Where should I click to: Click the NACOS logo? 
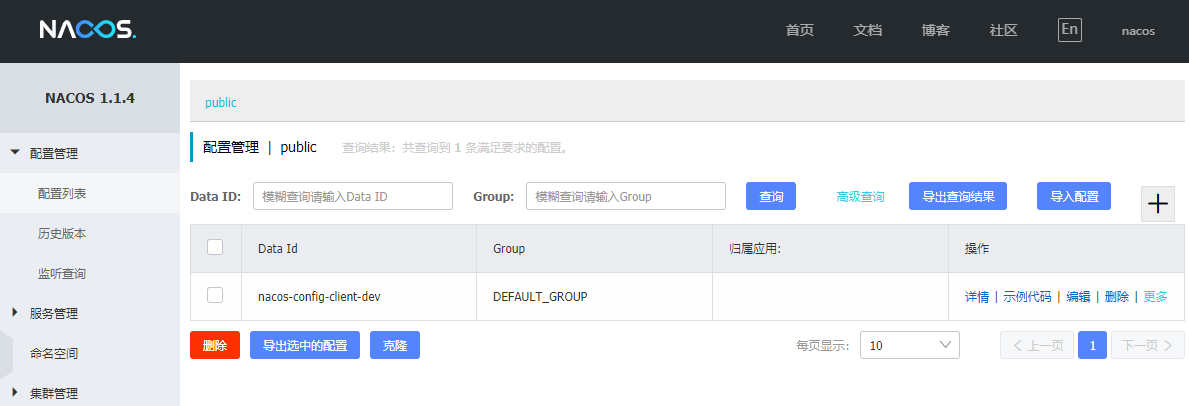(88, 30)
